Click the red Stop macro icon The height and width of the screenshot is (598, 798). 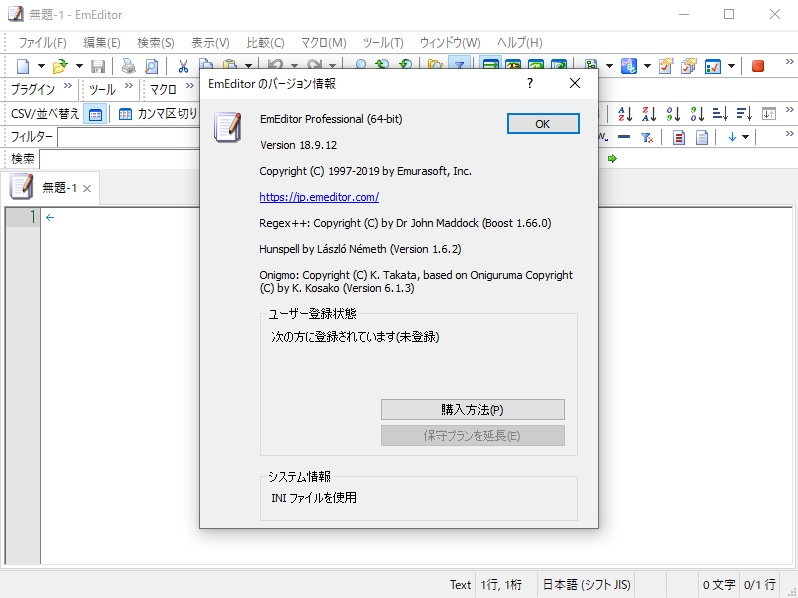tap(758, 66)
